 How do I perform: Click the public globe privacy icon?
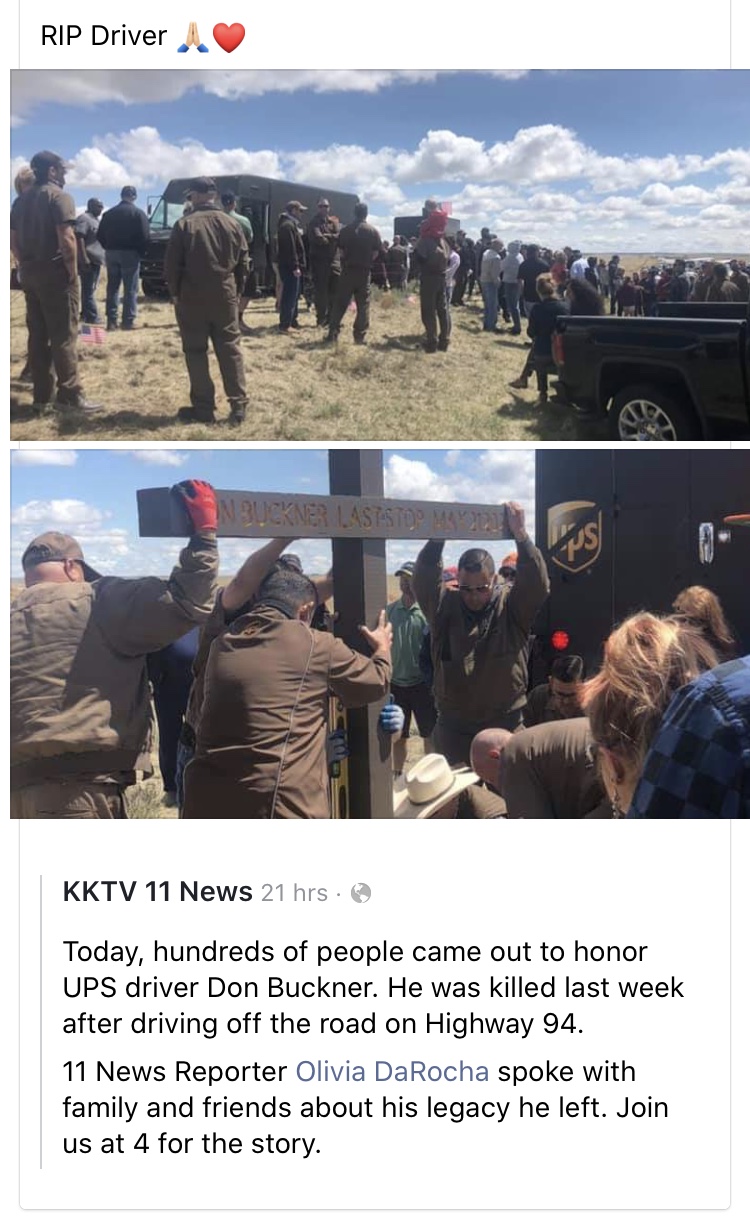pyautogui.click(x=361, y=893)
